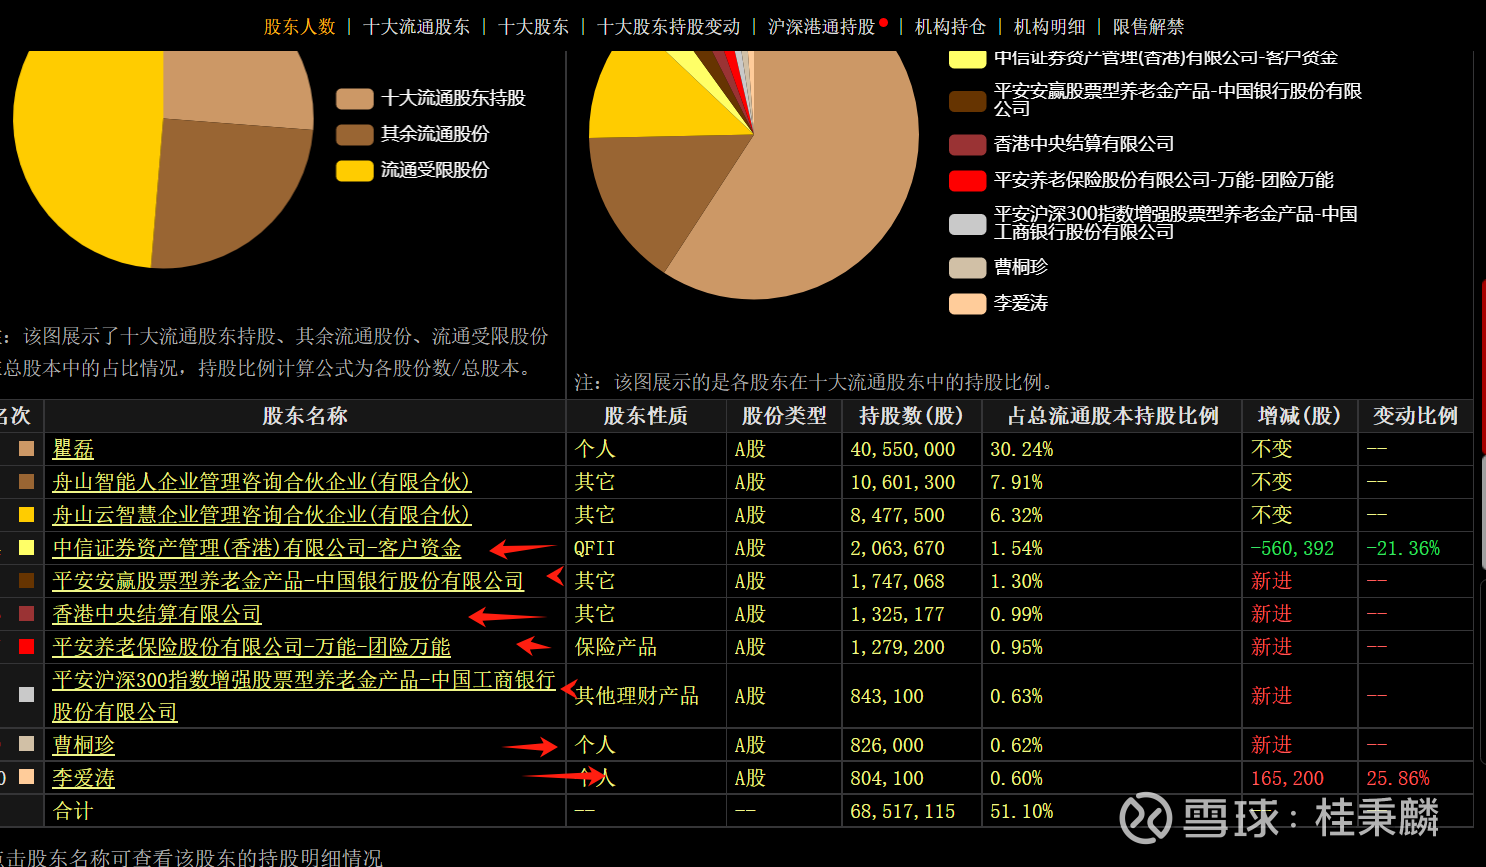Click the color marker in 瞿磊 row
This screenshot has height=867, width=1486.
(27, 449)
